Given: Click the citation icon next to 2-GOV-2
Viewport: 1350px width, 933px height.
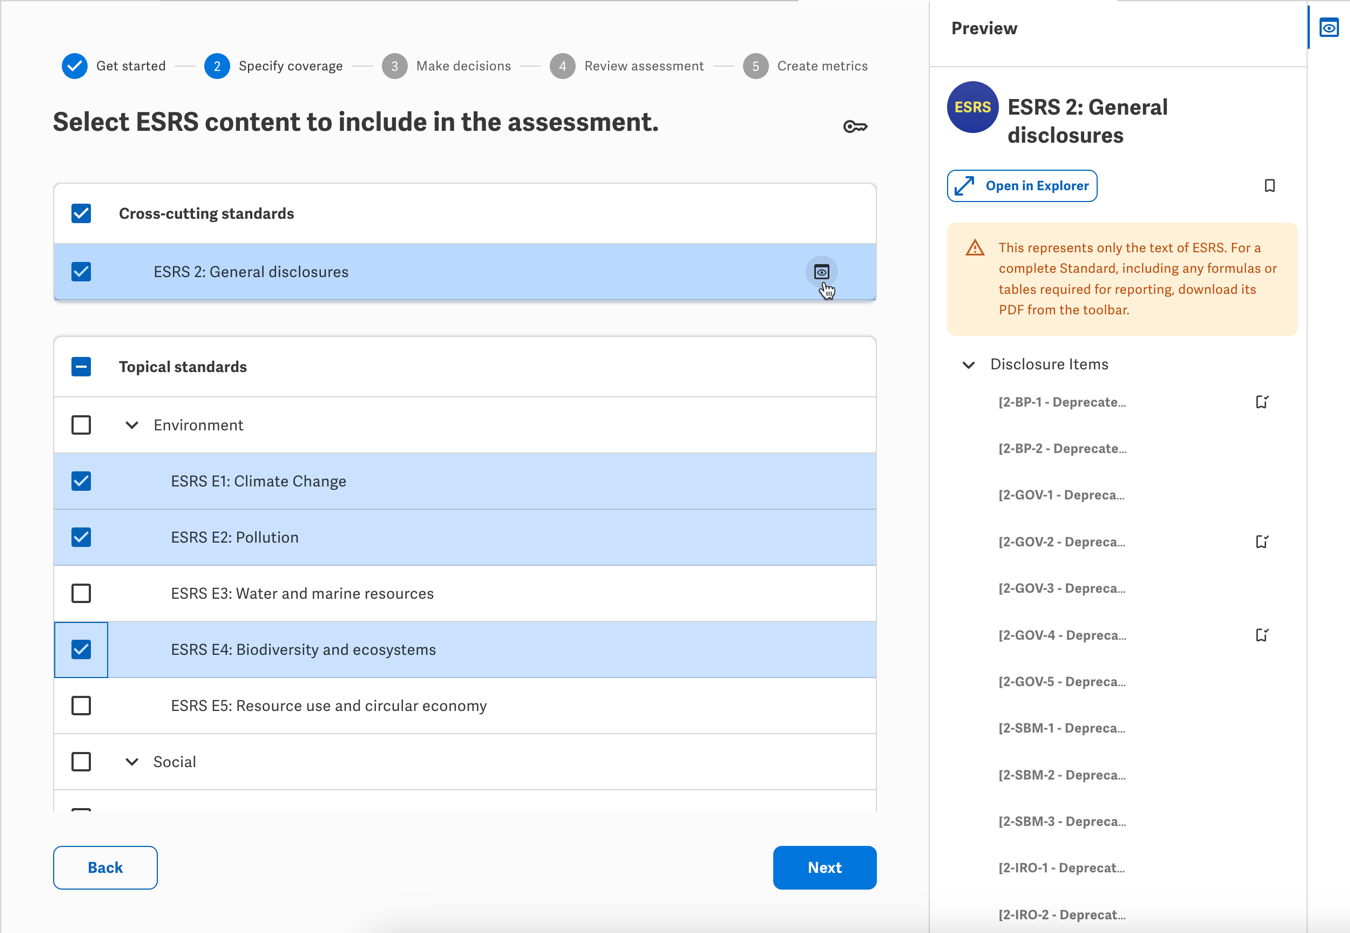Looking at the screenshot, I should click(x=1262, y=541).
